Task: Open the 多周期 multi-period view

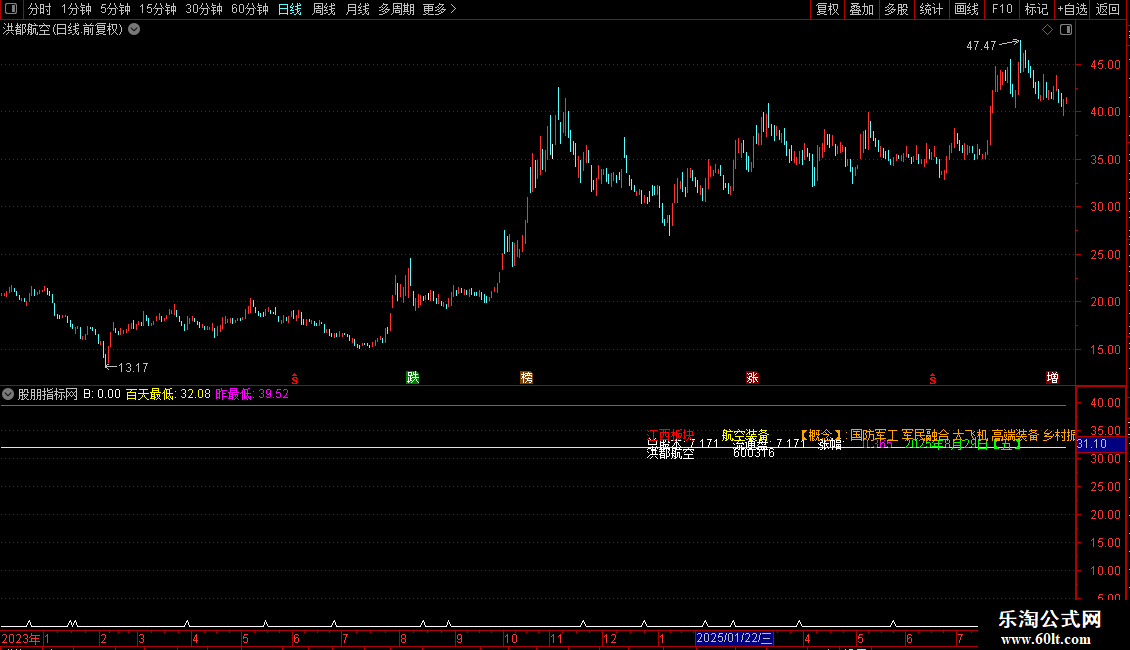Action: tap(396, 9)
